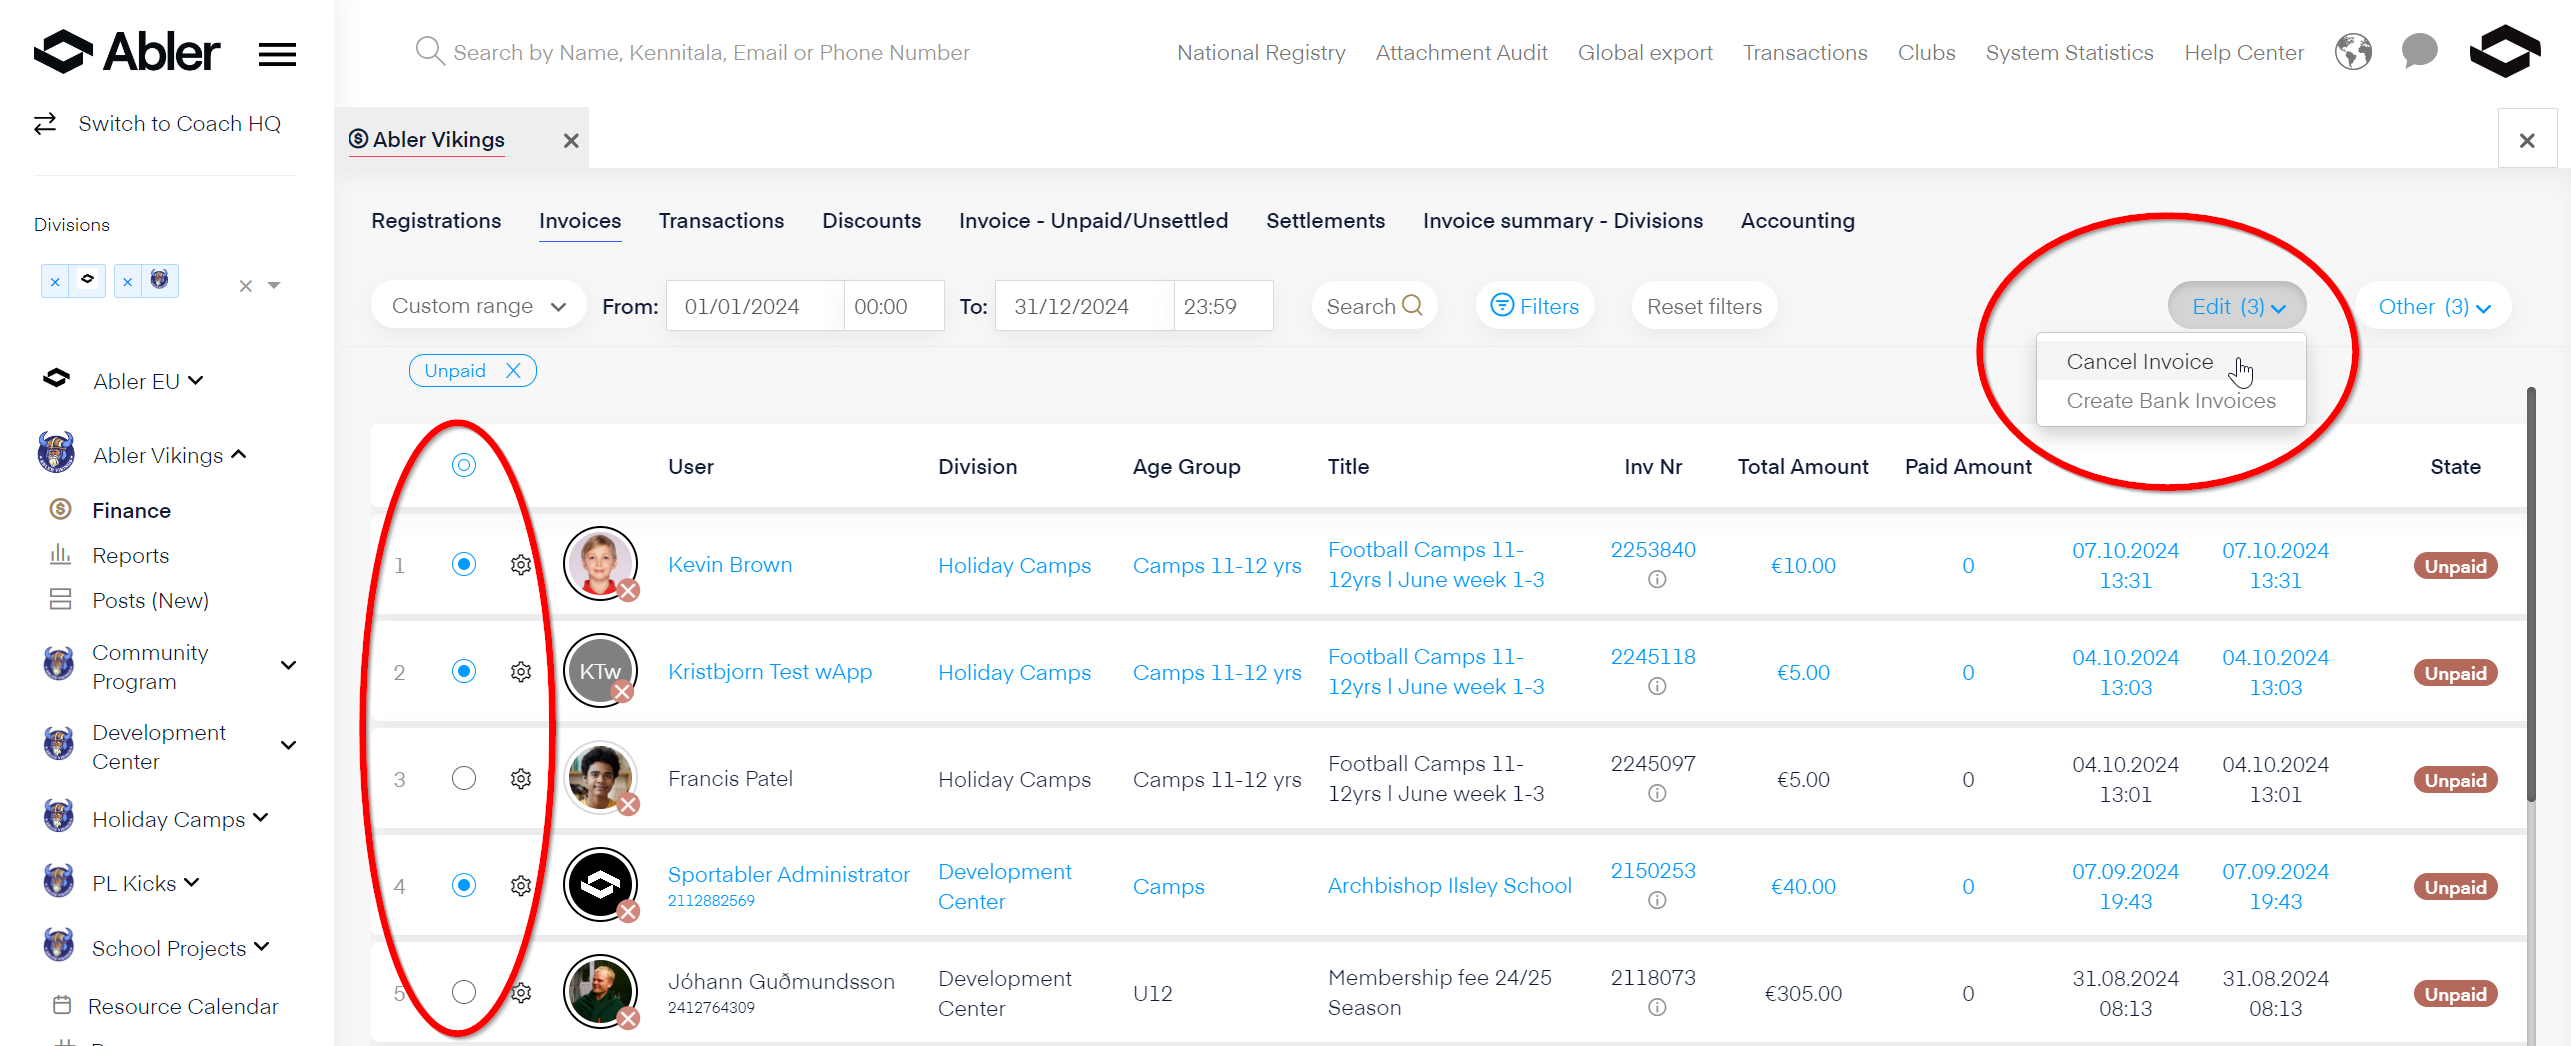2571x1046 pixels.
Task: Switch to the Registrations tab
Action: point(436,221)
